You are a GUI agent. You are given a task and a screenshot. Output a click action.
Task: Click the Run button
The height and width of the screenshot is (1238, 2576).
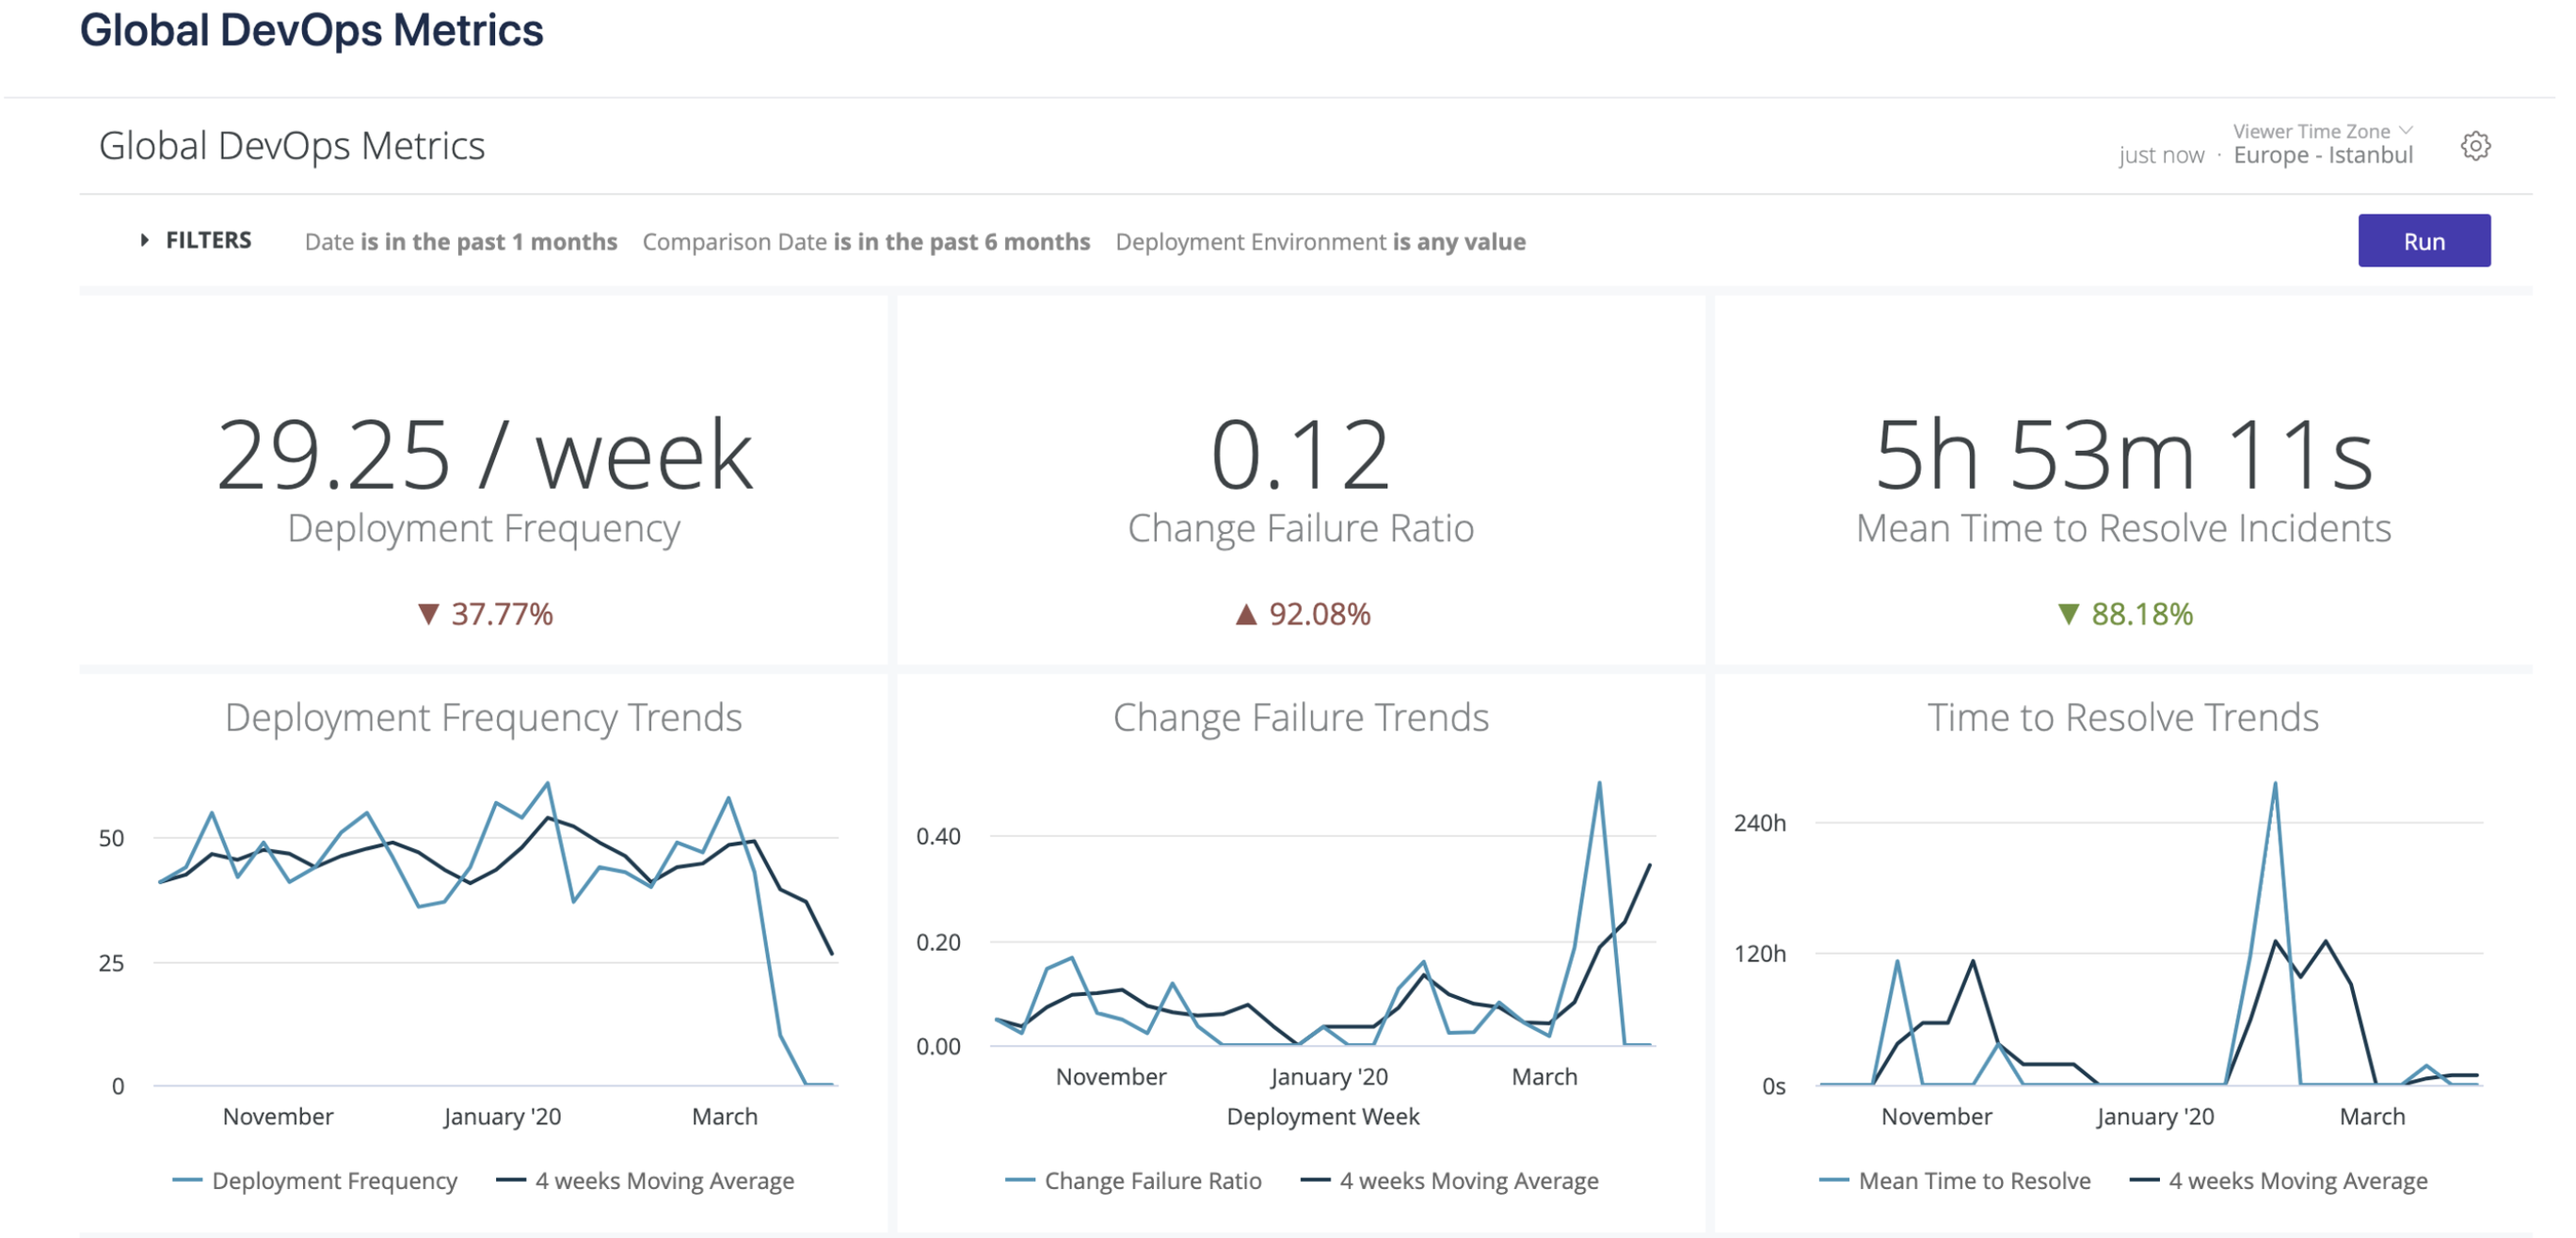click(x=2424, y=241)
